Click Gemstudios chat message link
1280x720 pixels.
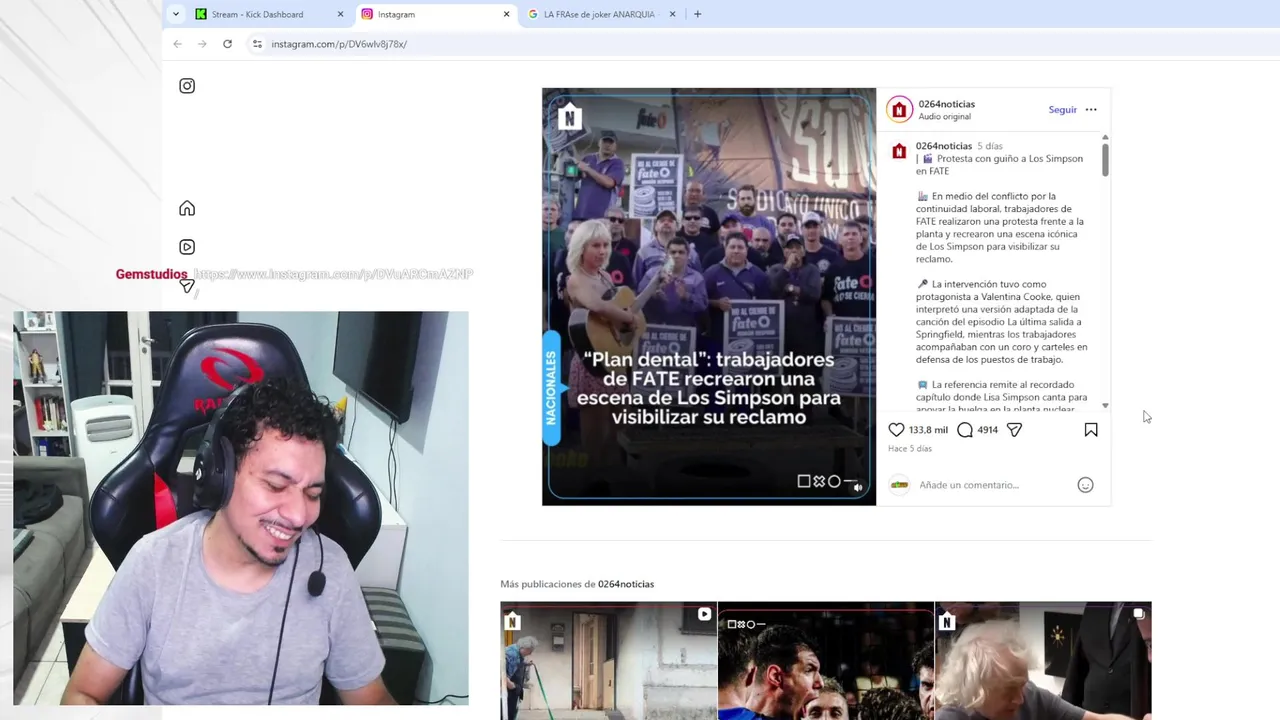tap(333, 274)
